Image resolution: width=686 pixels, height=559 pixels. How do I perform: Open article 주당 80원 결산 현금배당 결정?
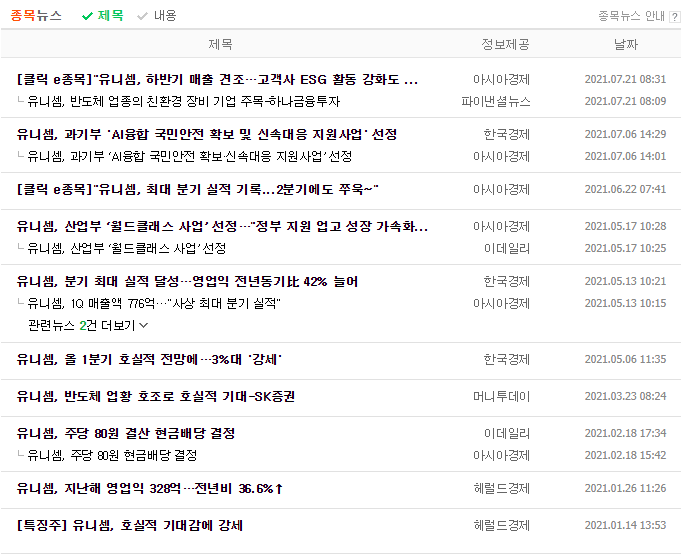(x=126, y=433)
